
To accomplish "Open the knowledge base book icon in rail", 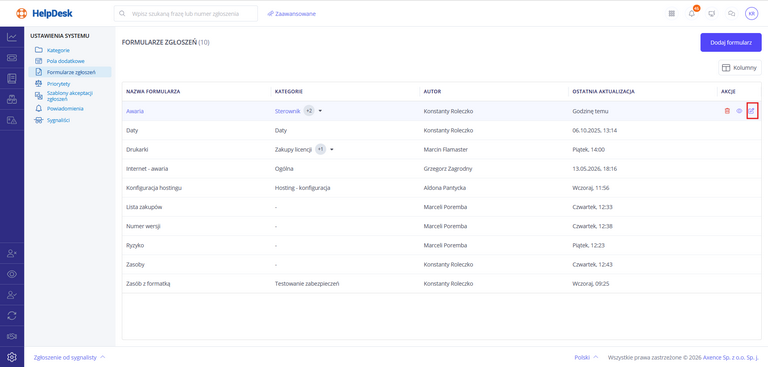I will [x=12, y=78].
